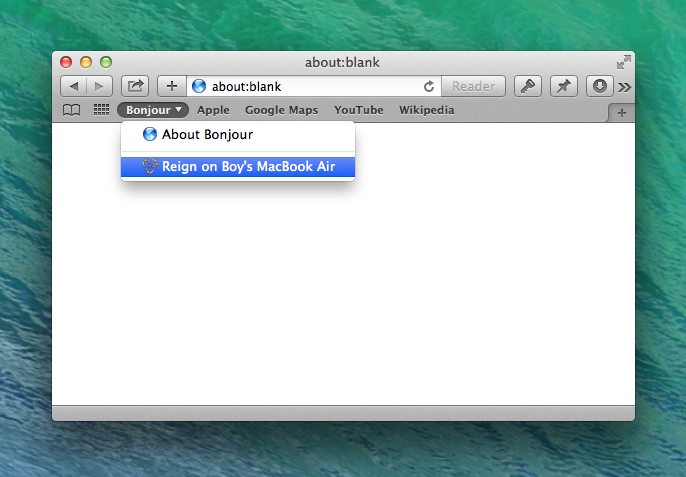Zoom the window with green button

click(106, 62)
